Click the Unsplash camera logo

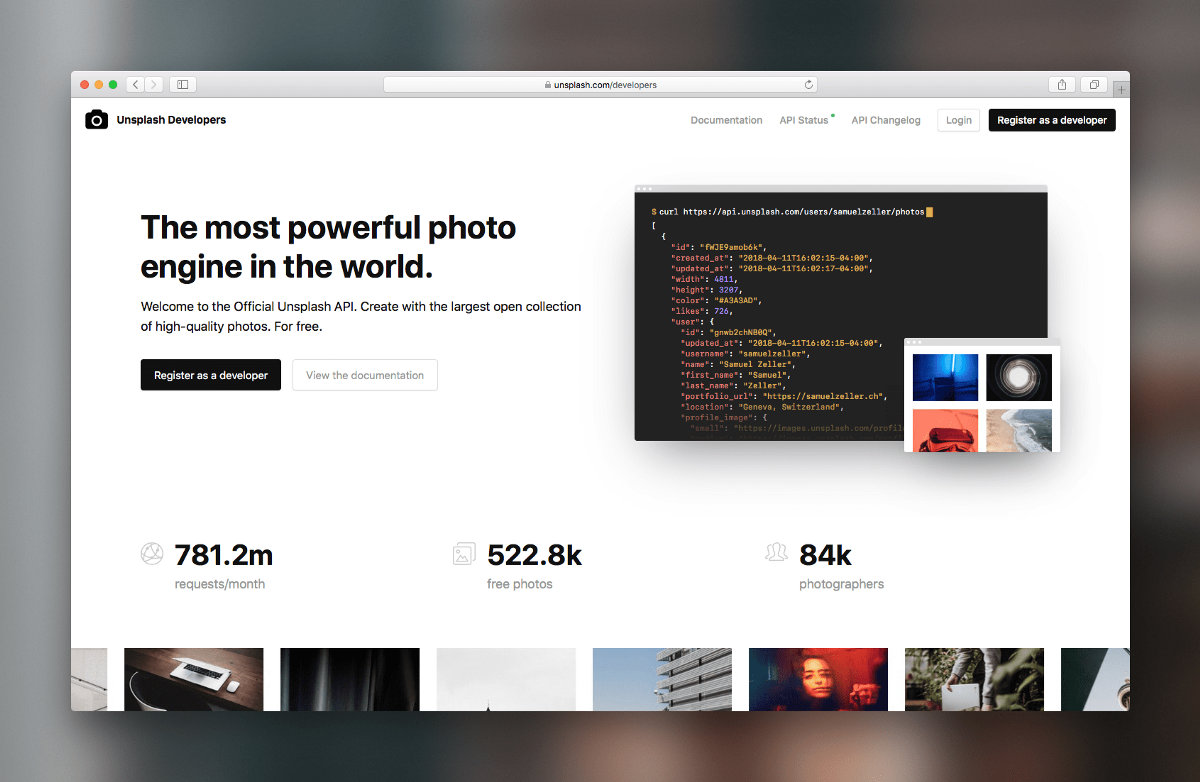coord(97,119)
